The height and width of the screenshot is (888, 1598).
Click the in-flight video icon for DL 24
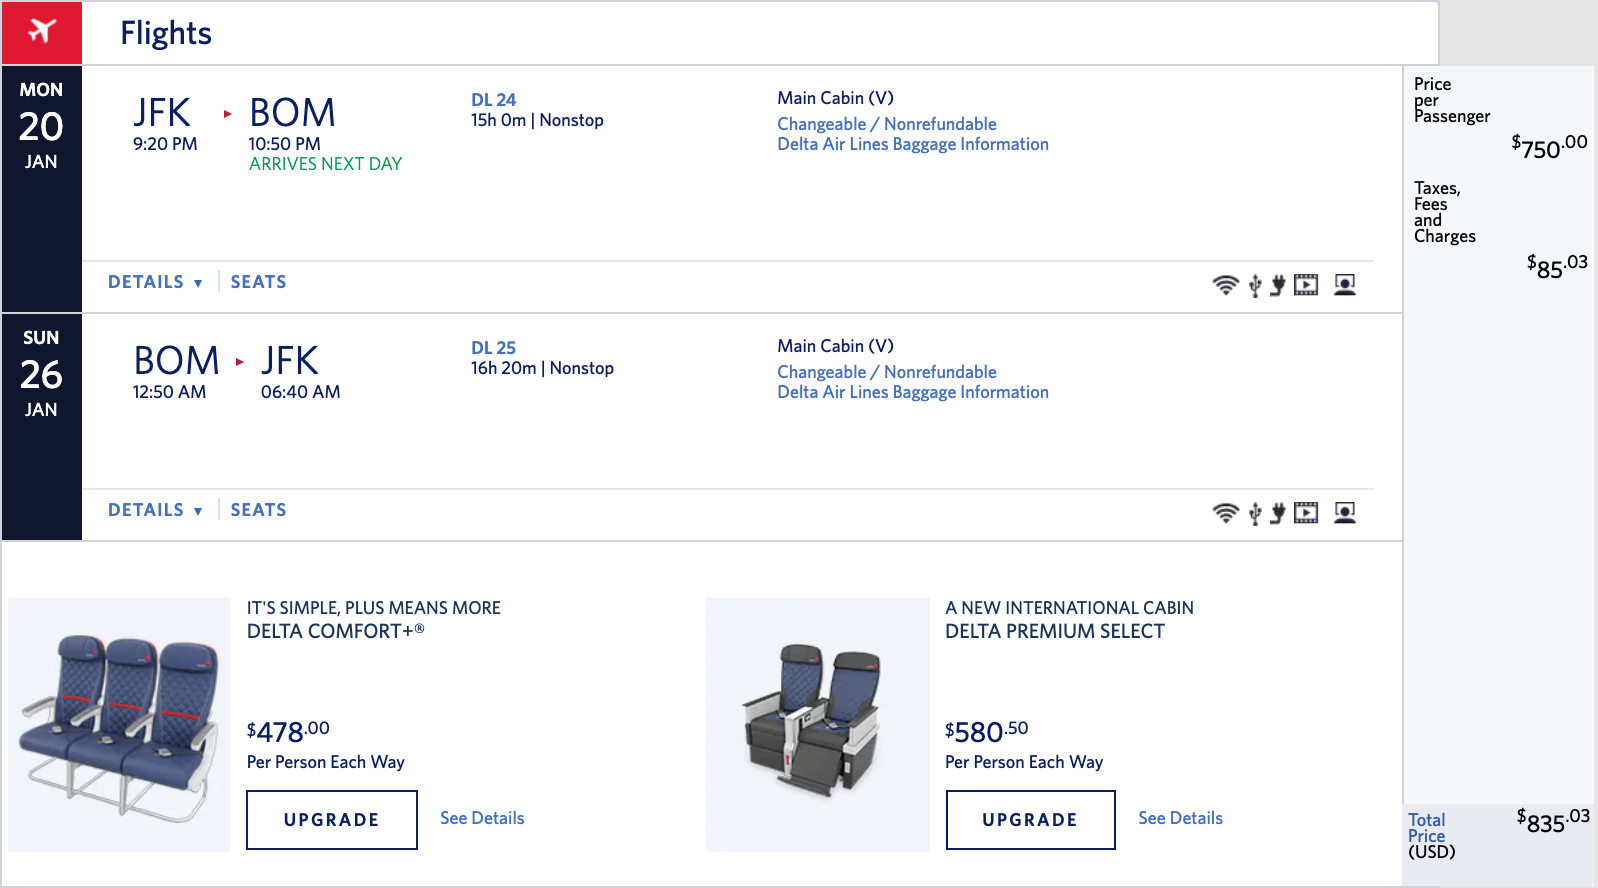coord(1306,285)
